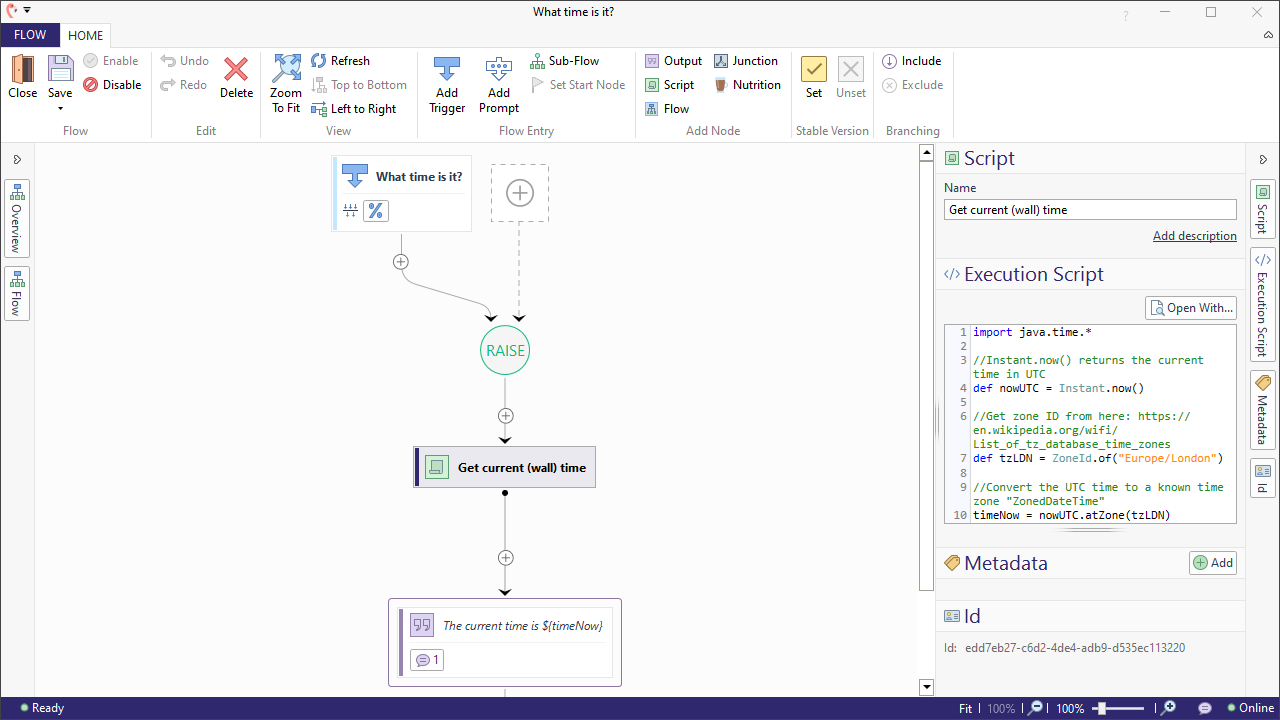Screen dimensions: 1280x720
Task: Select the 'The current time is ${timeNow}' output
Action: pyautogui.click(x=505, y=642)
